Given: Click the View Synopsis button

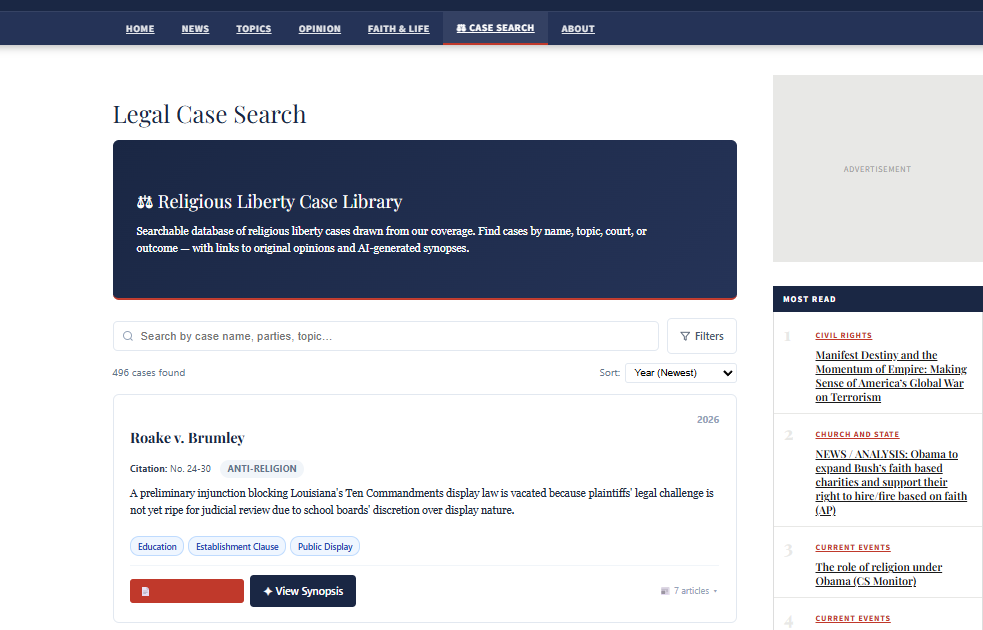Looking at the screenshot, I should coord(303,591).
